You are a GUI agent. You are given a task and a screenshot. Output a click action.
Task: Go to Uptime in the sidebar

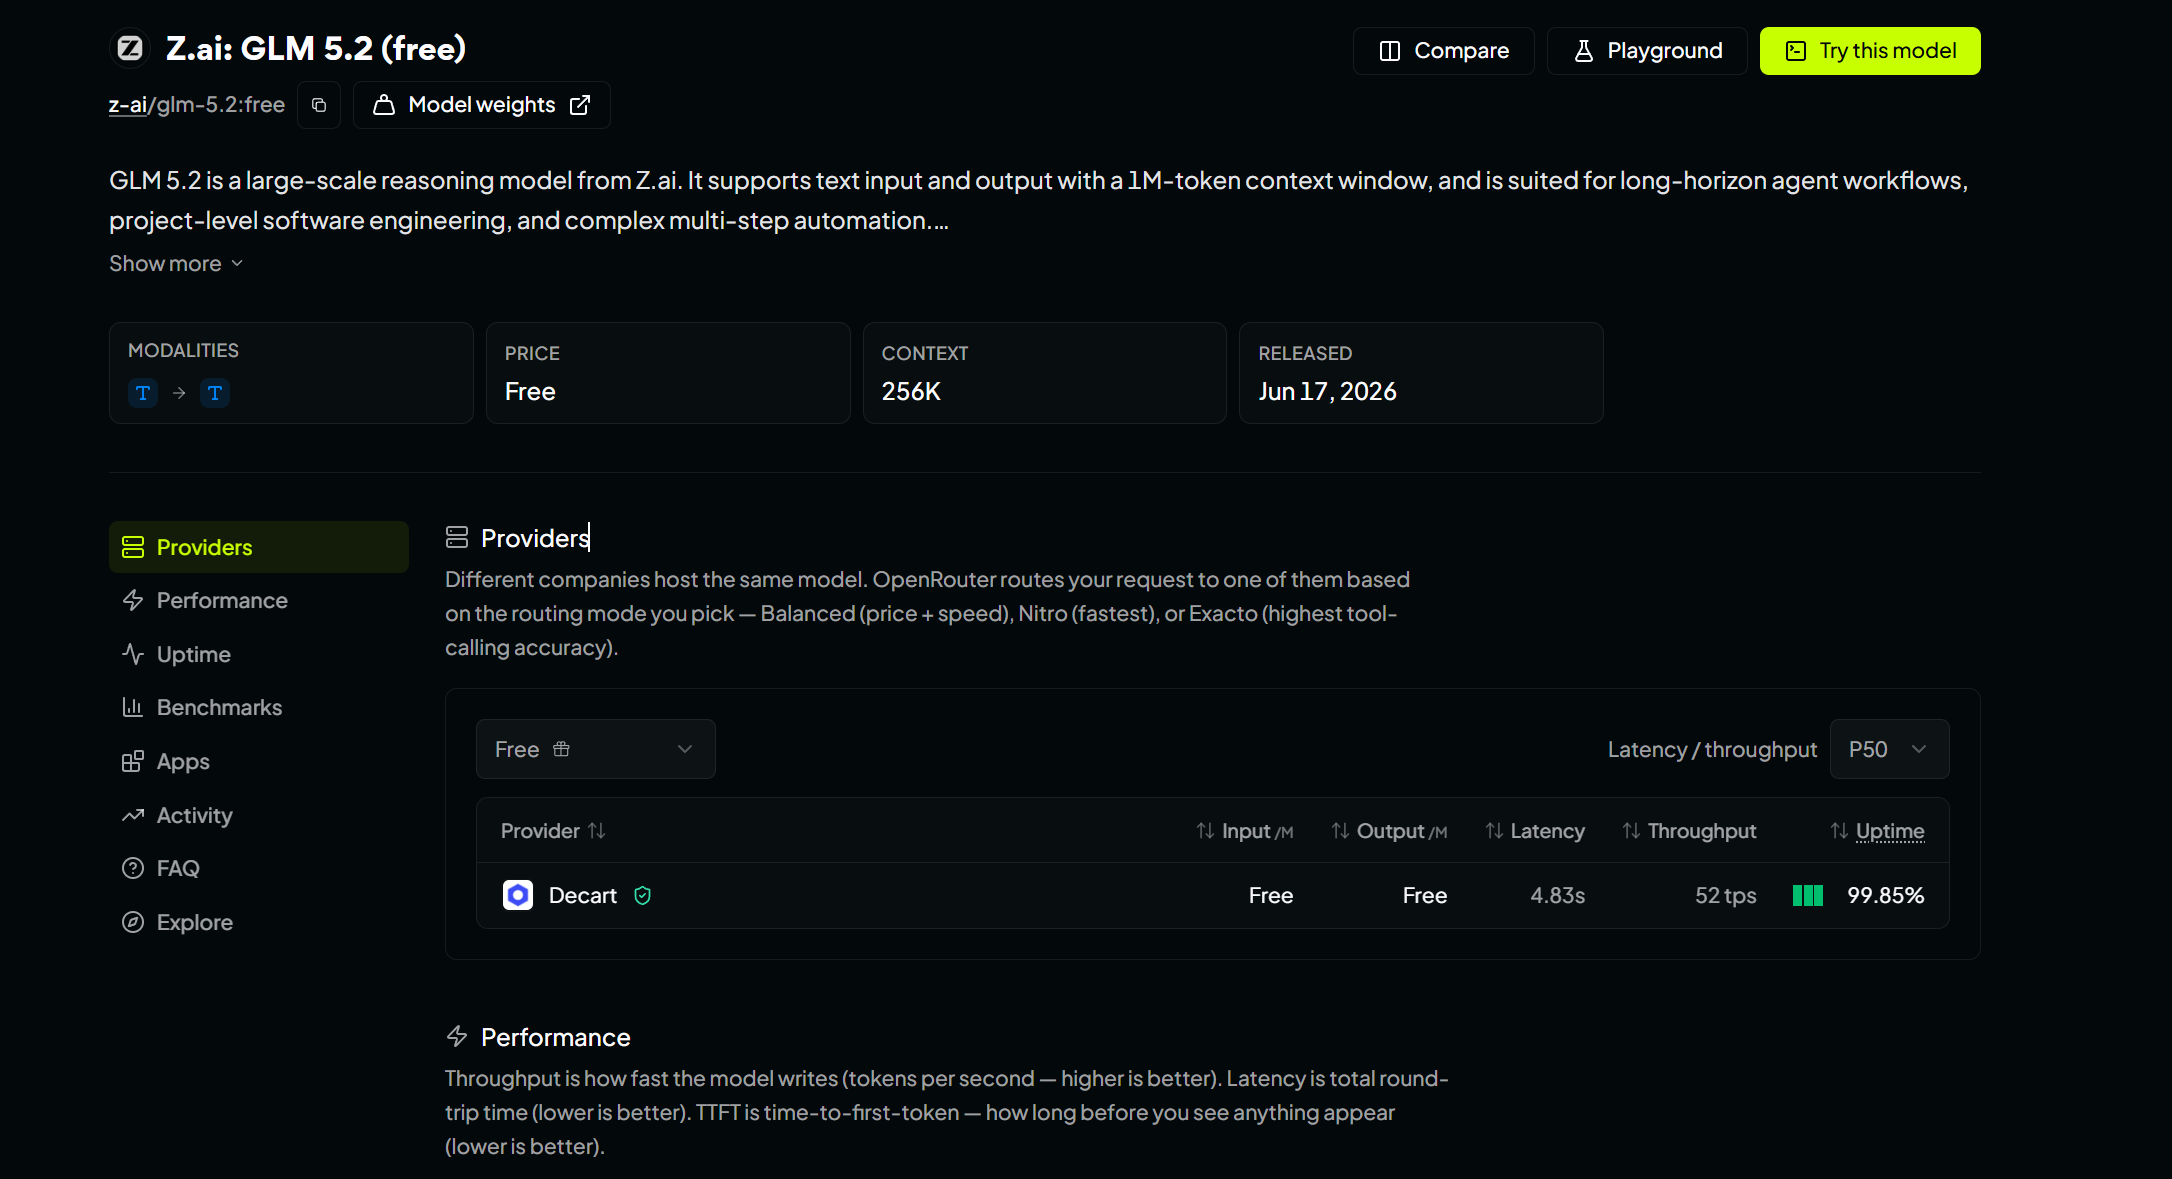(x=259, y=654)
